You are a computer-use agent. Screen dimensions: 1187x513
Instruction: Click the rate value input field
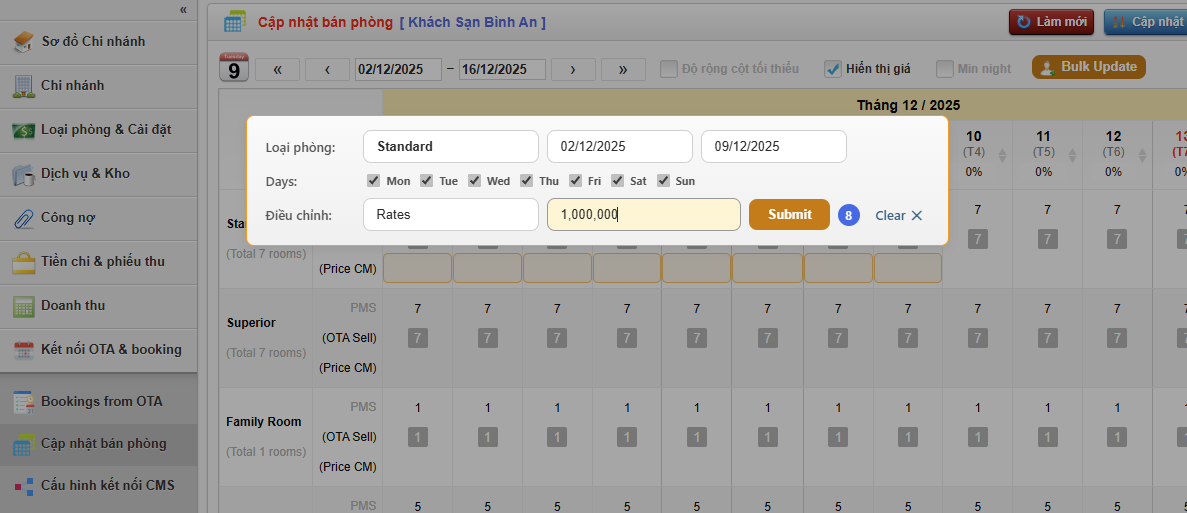643,214
